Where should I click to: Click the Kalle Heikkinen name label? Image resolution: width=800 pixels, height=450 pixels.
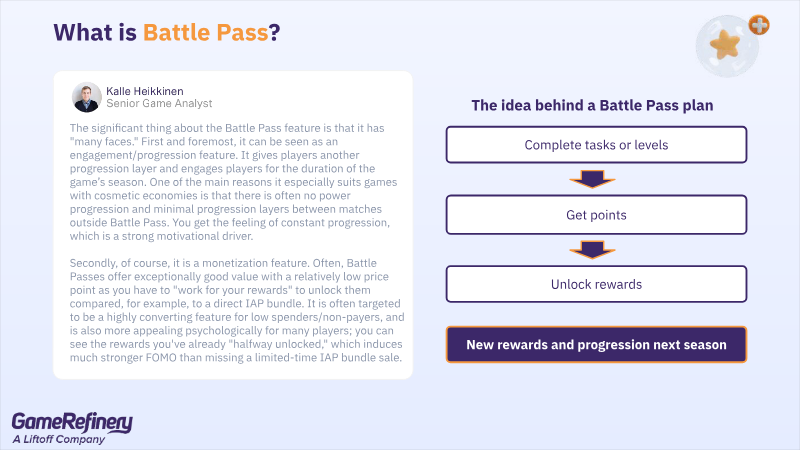154,90
